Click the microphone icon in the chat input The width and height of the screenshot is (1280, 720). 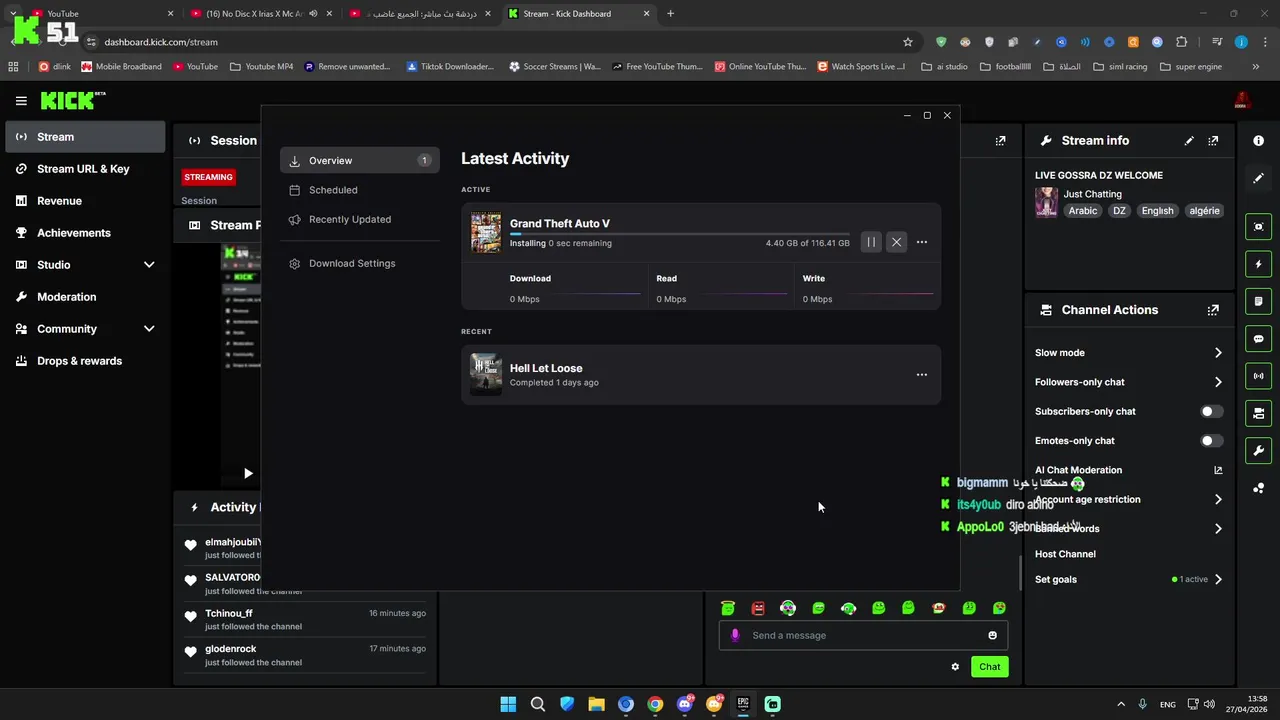(x=735, y=635)
